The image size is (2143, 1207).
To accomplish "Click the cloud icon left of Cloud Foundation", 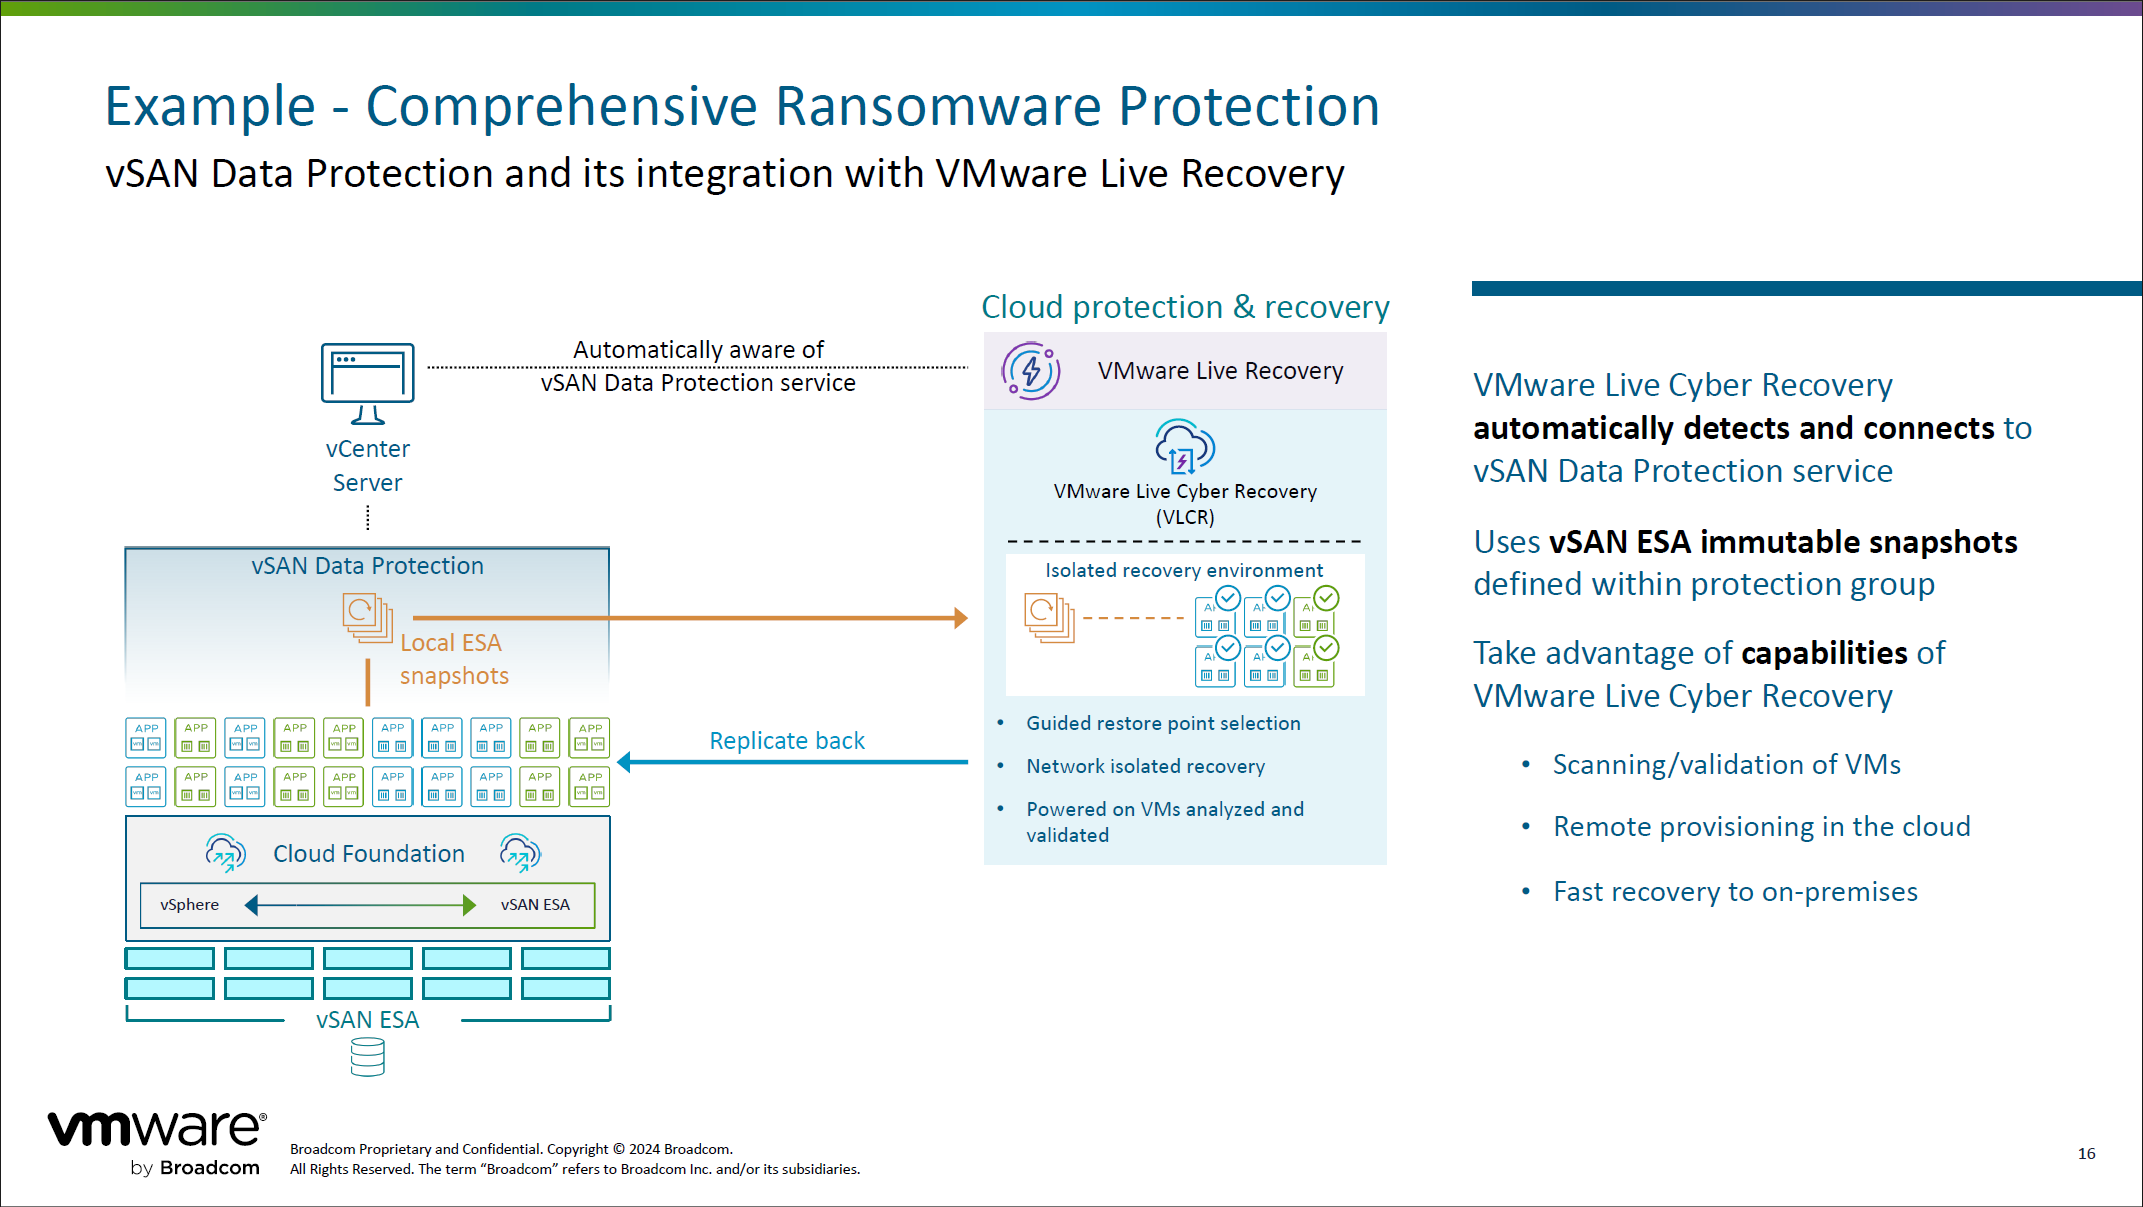I will pyautogui.click(x=225, y=853).
